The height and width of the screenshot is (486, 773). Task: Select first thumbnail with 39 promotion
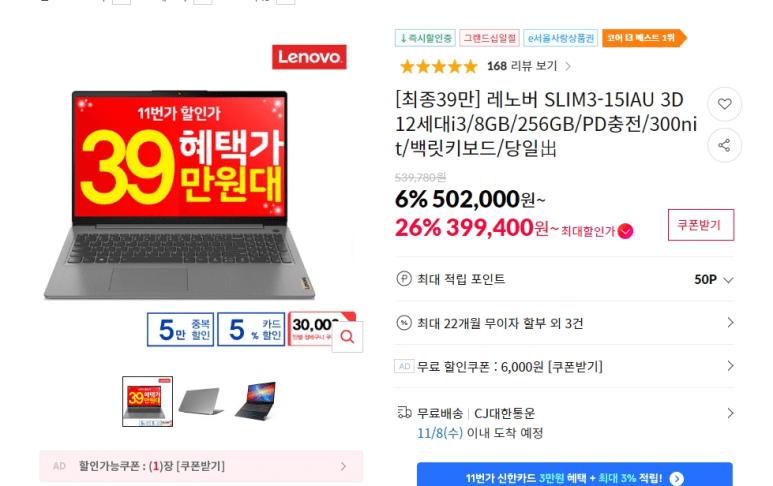pos(147,401)
